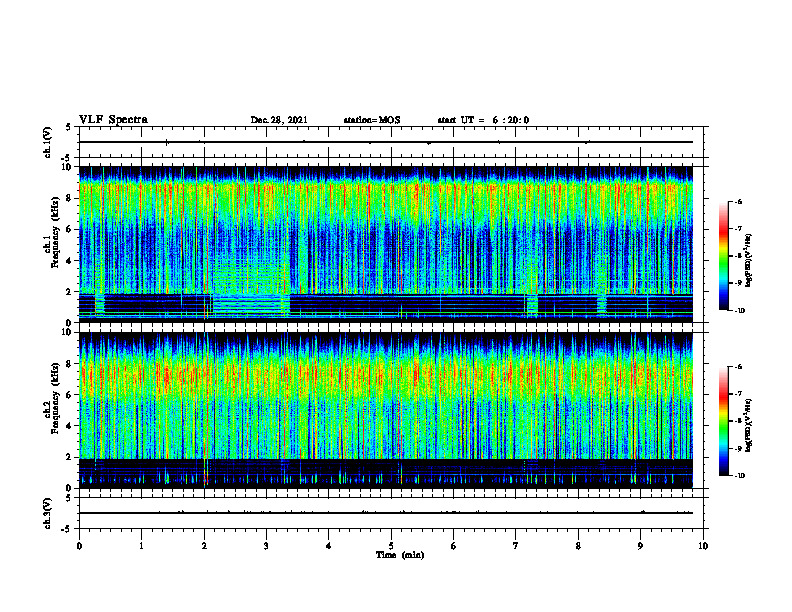Click the ch.1(V) waveform panel label
792x612 pixels.
pos(48,142)
